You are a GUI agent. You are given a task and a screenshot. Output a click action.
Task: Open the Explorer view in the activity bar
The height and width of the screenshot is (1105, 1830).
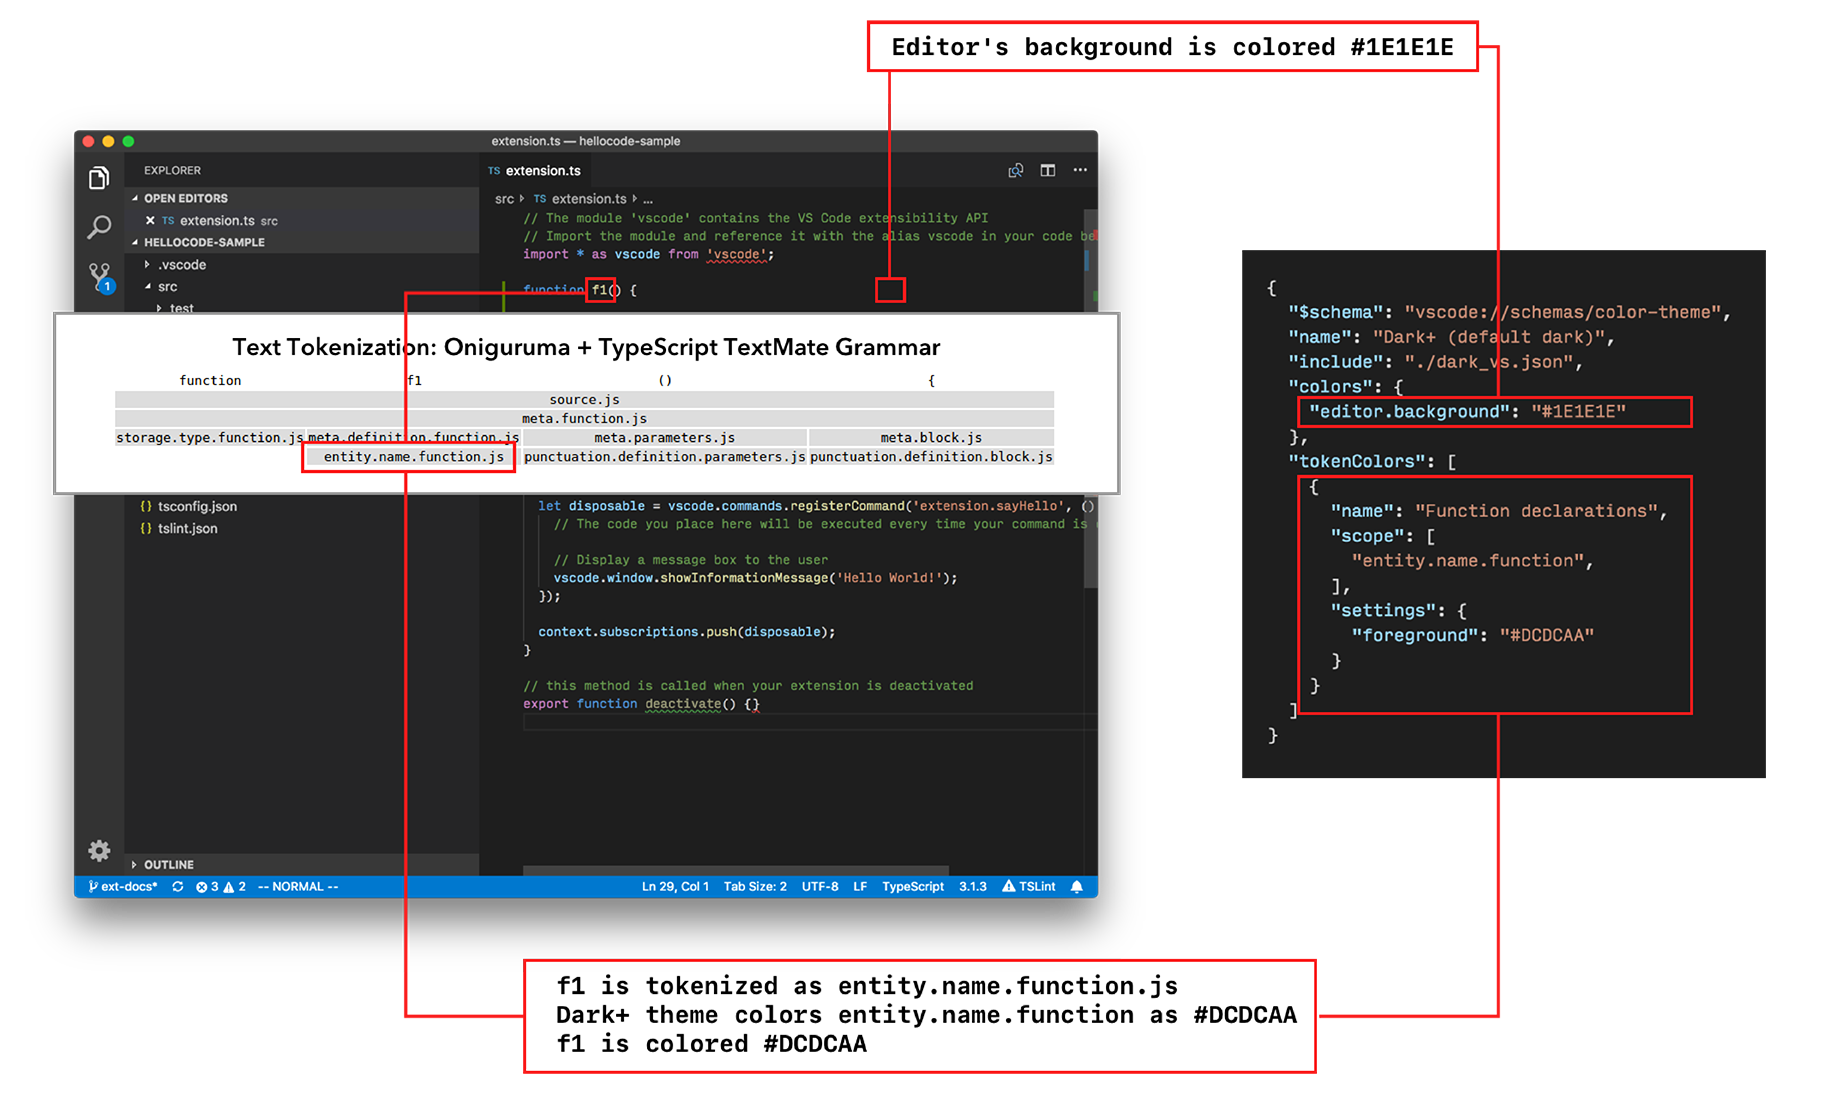click(x=99, y=176)
